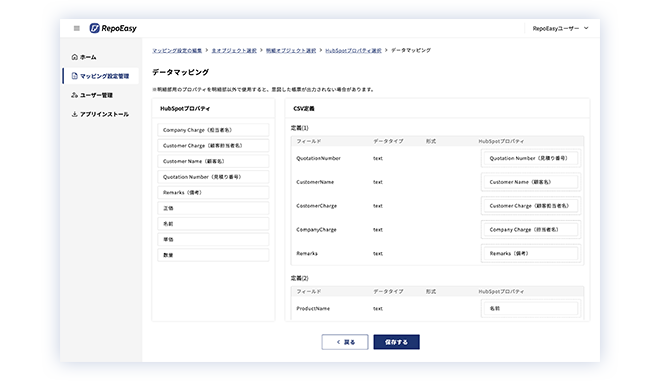
Task: Click the CustomerName field name text
Action: click(315, 182)
